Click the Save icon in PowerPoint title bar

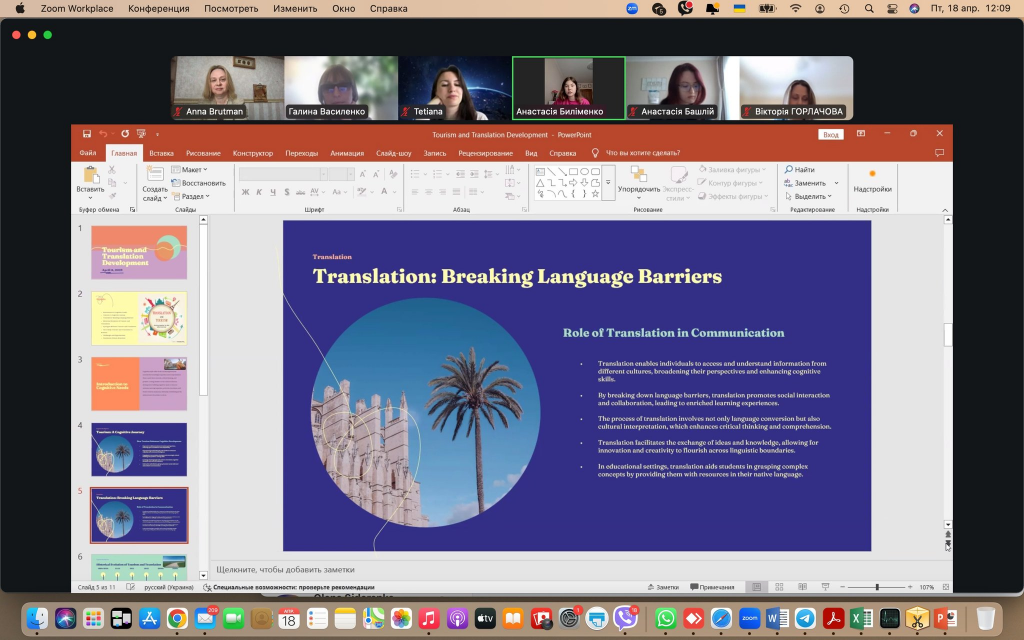point(87,134)
